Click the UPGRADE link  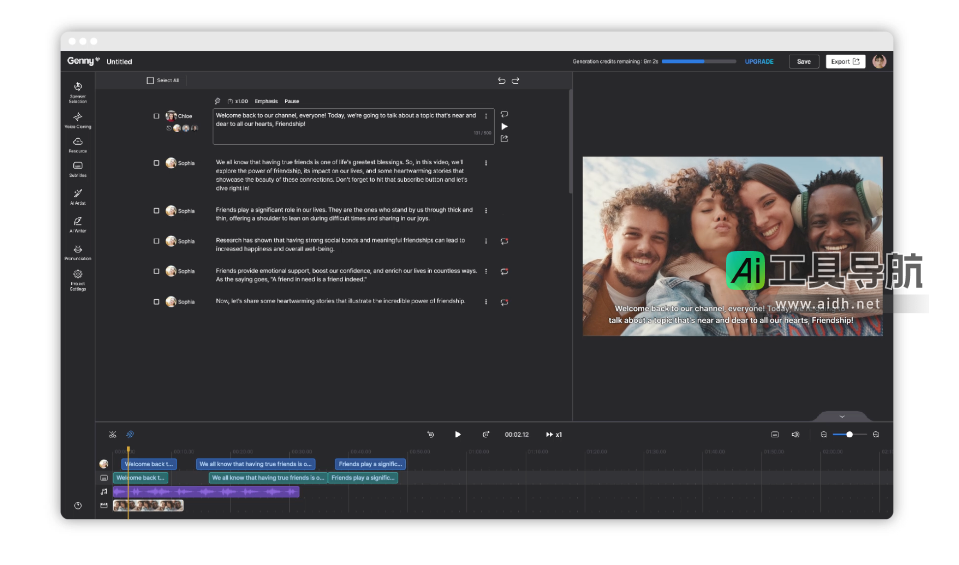pos(759,61)
